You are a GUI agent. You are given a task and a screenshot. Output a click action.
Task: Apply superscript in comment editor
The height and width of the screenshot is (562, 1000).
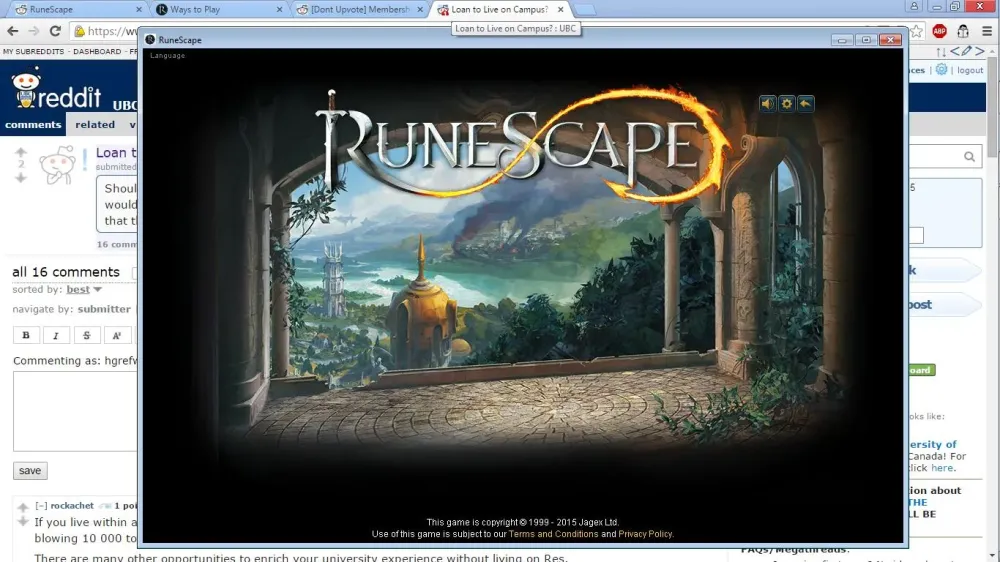117,335
